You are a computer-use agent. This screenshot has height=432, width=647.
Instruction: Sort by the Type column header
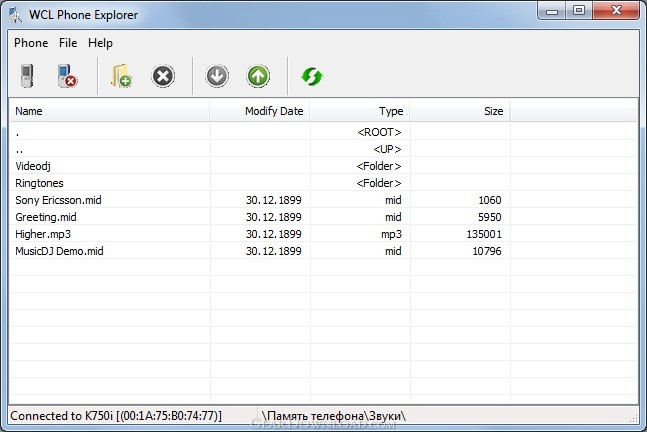359,111
